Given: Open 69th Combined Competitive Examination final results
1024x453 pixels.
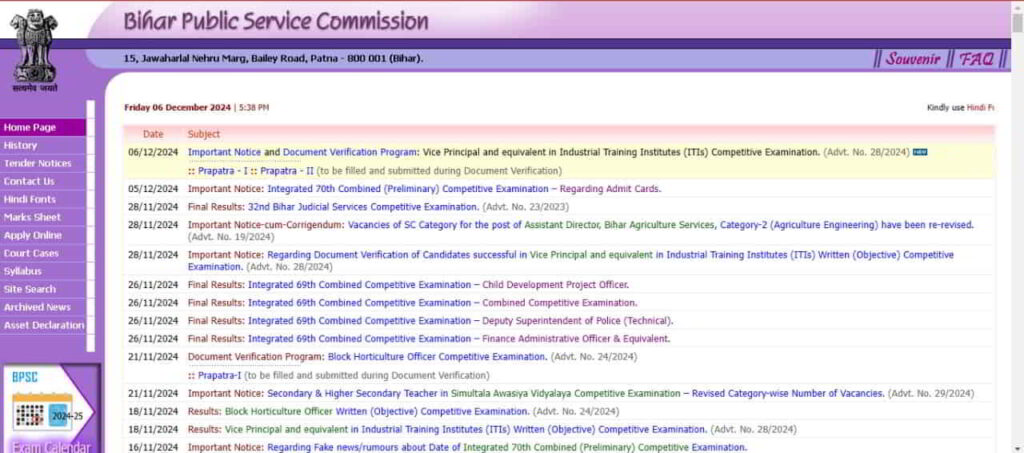Looking at the screenshot, I should (442, 303).
